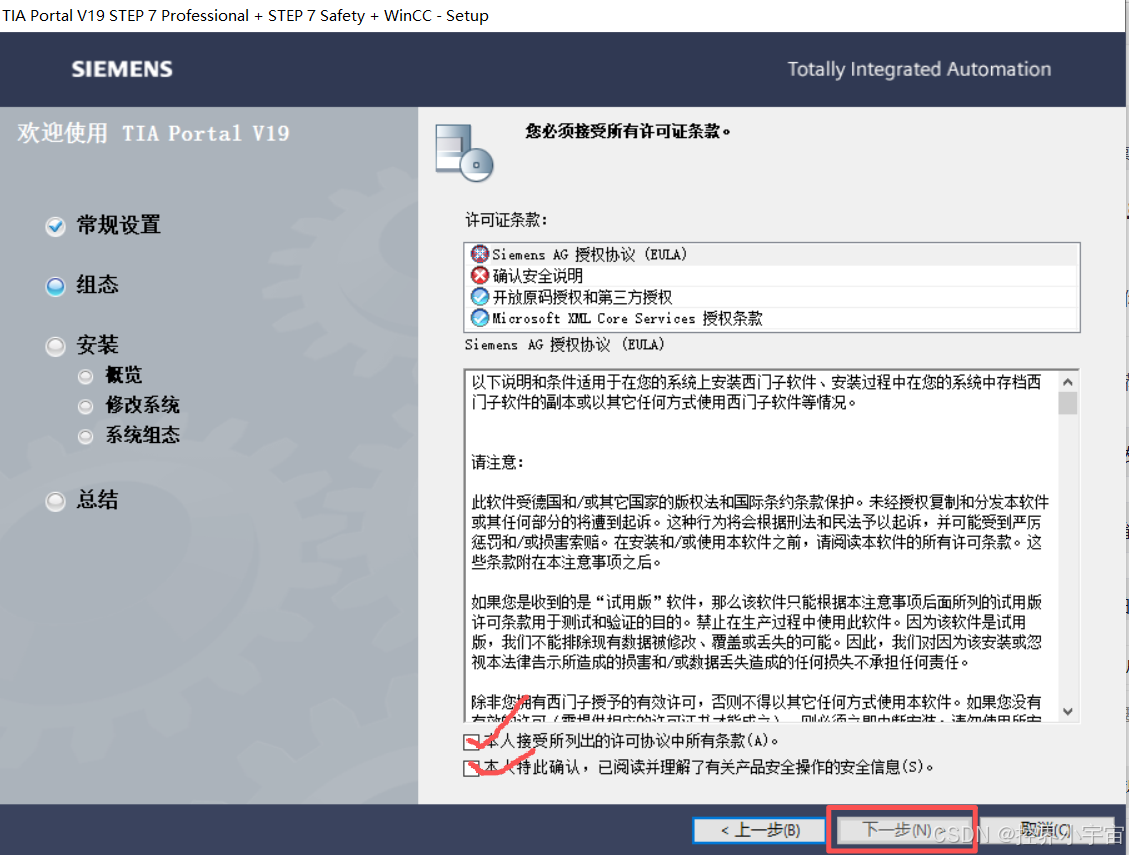Click the 组态 step label
The image size is (1129, 855).
pos(97,285)
